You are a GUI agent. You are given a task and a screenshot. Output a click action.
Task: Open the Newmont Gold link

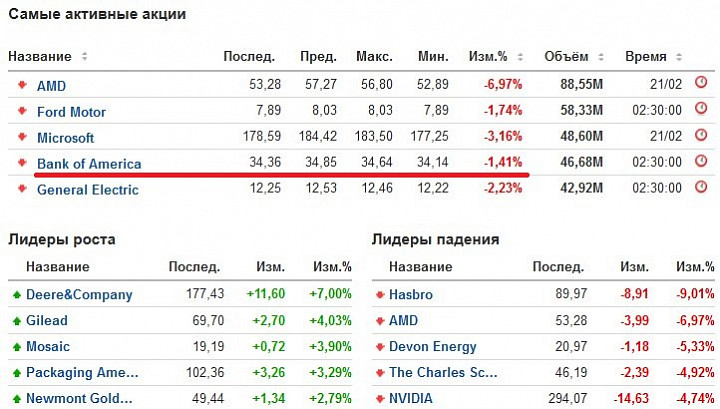(x=79, y=398)
